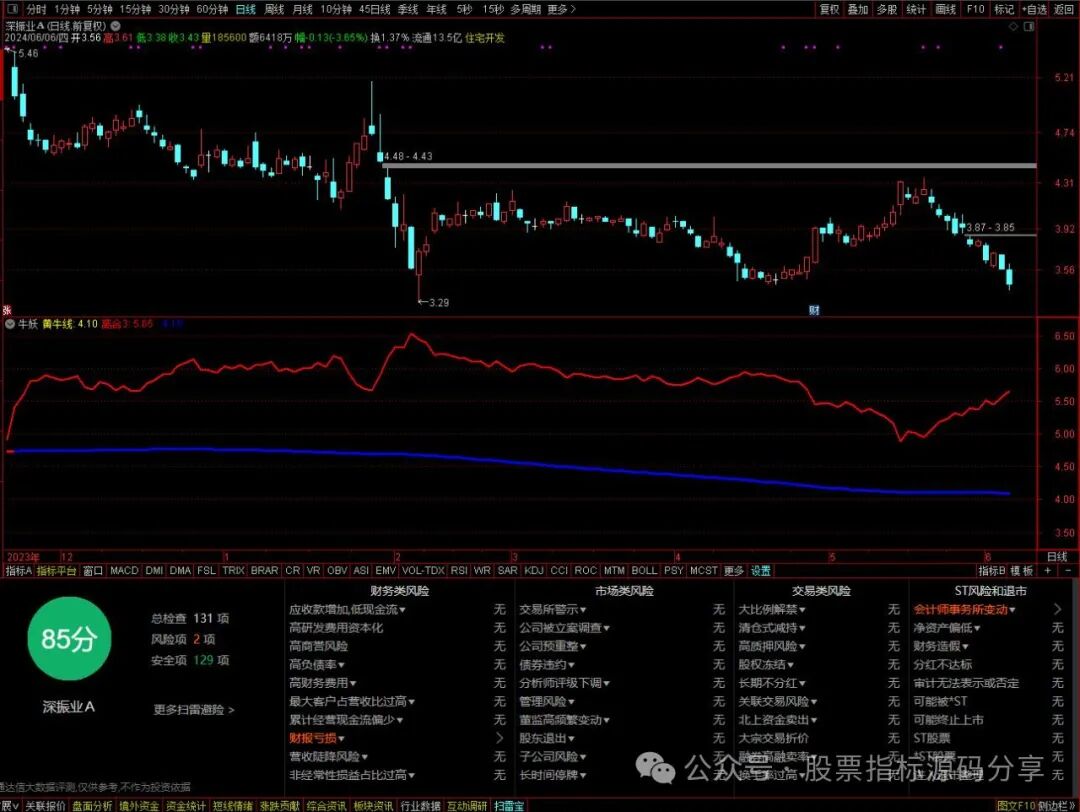1080x812 pixels.
Task: Expand the 公司被立案调查 dropdown
Action: tap(564, 627)
